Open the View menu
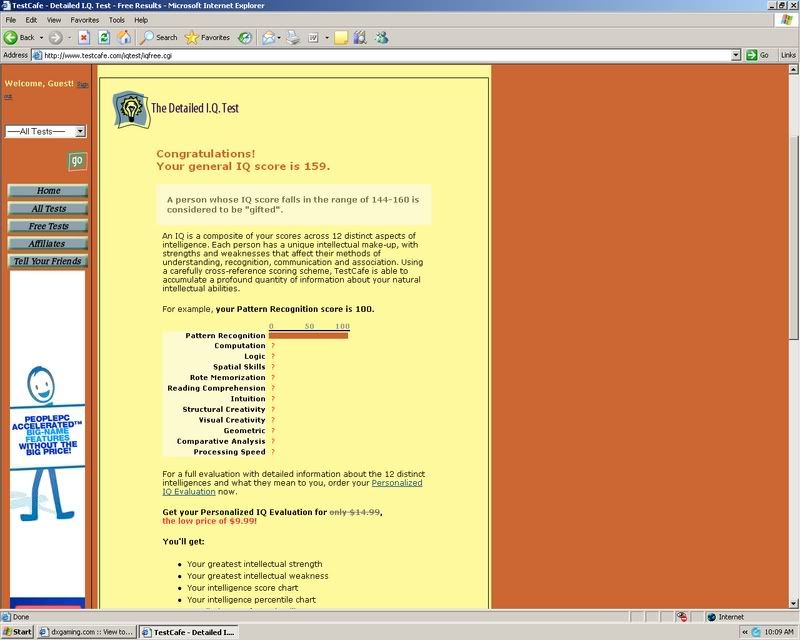The width and height of the screenshot is (800, 640). click(54, 19)
